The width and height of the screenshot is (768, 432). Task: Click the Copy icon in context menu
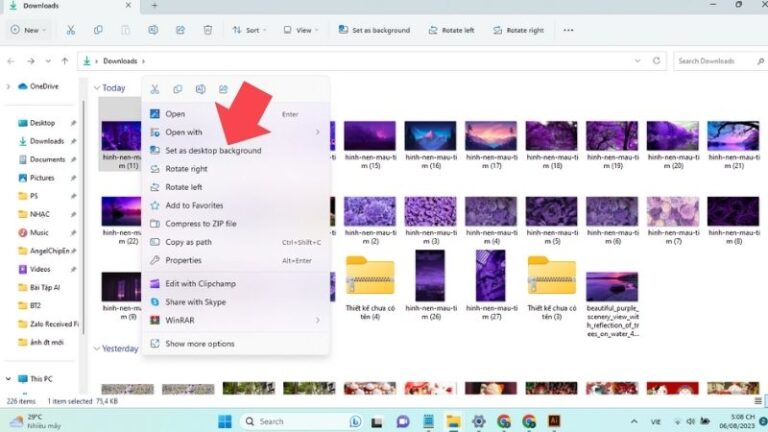[178, 90]
